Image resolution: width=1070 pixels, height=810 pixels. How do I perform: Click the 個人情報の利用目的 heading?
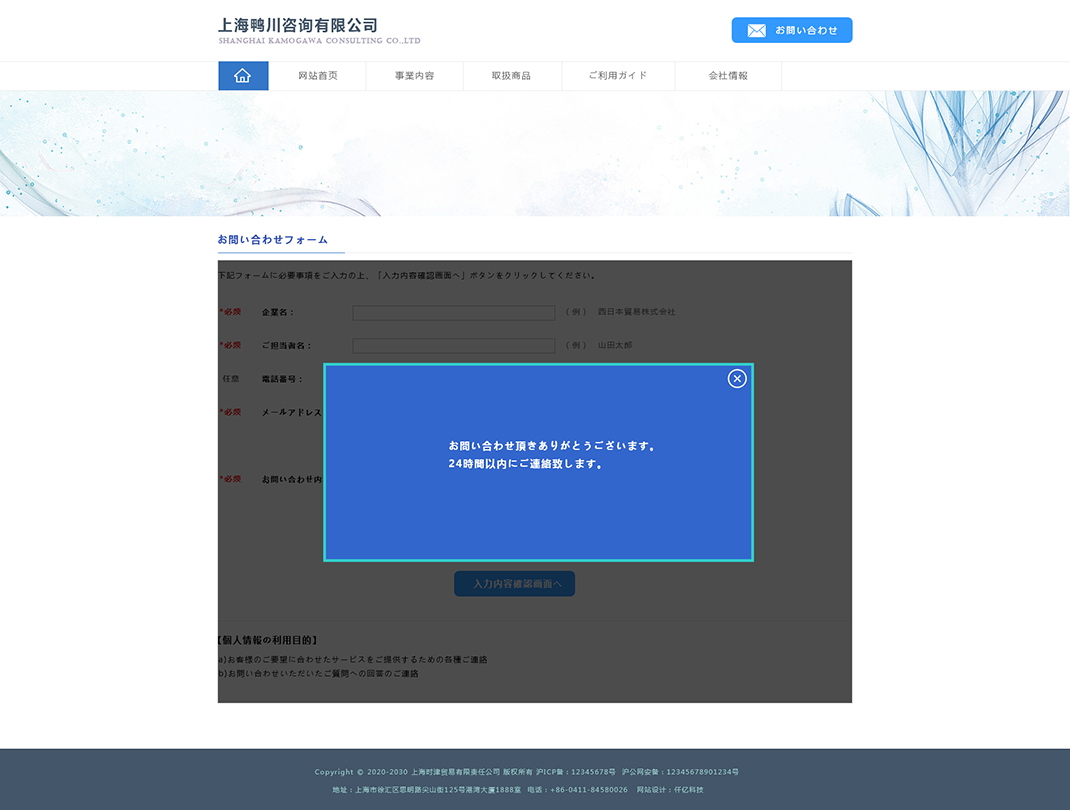268,640
